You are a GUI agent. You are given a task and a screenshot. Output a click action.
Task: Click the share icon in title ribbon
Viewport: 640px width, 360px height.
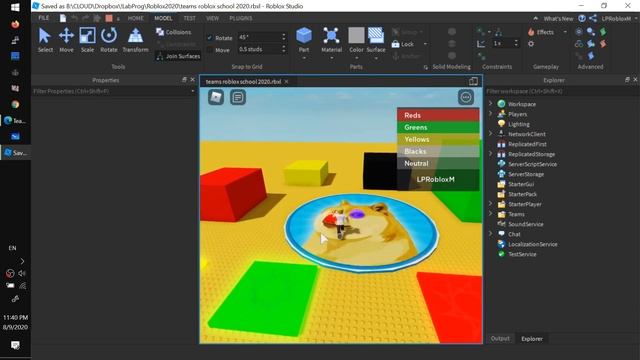tap(593, 18)
